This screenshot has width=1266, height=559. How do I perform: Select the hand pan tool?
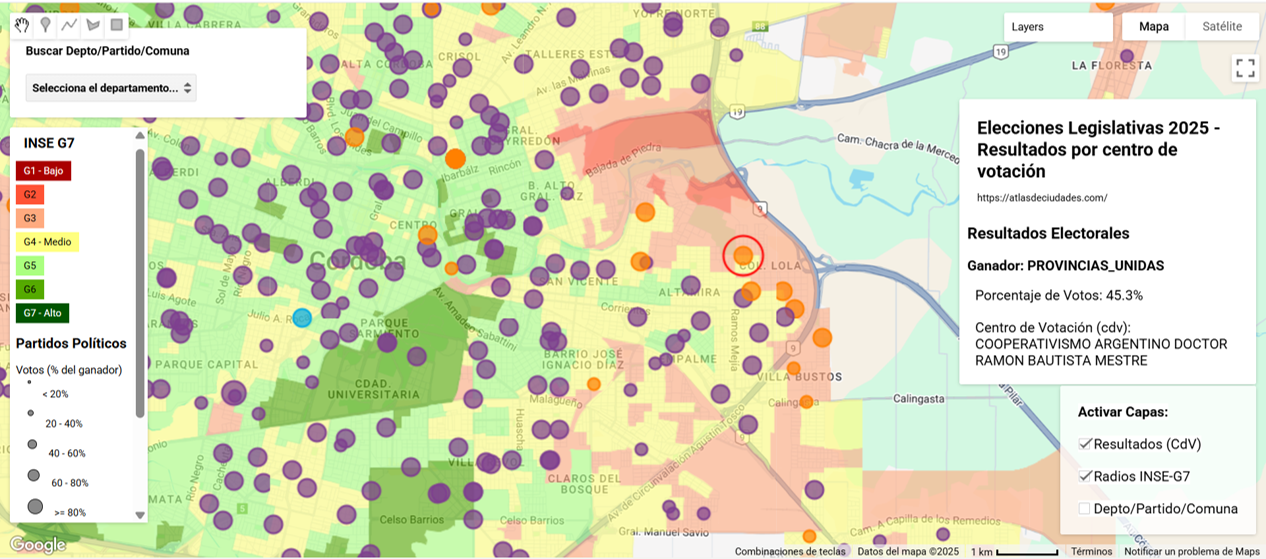tap(21, 25)
